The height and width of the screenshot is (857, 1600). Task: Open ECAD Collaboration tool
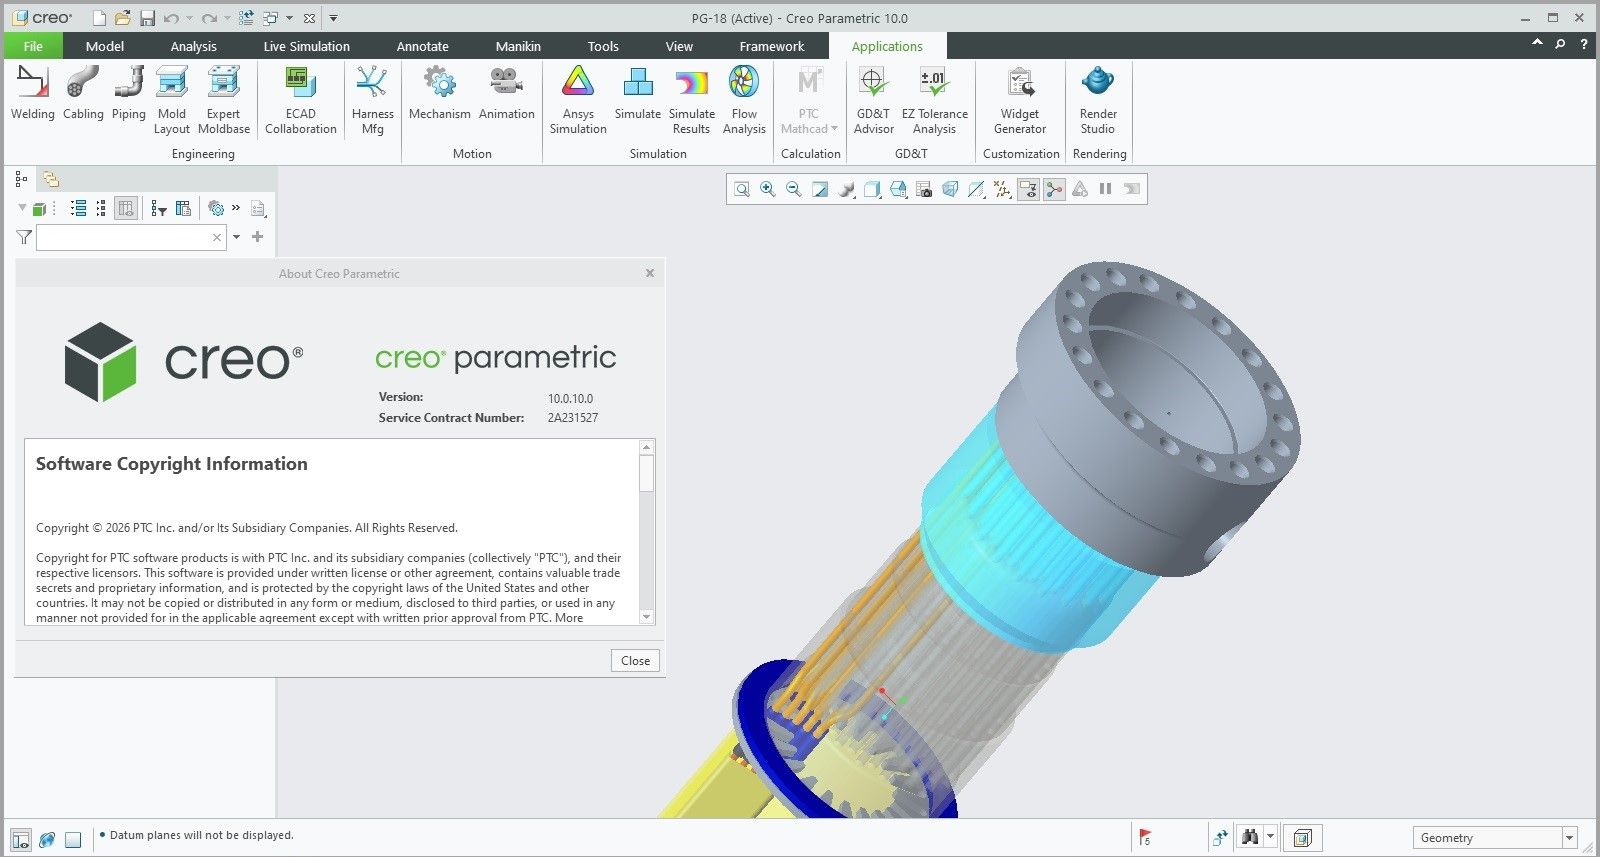point(300,97)
